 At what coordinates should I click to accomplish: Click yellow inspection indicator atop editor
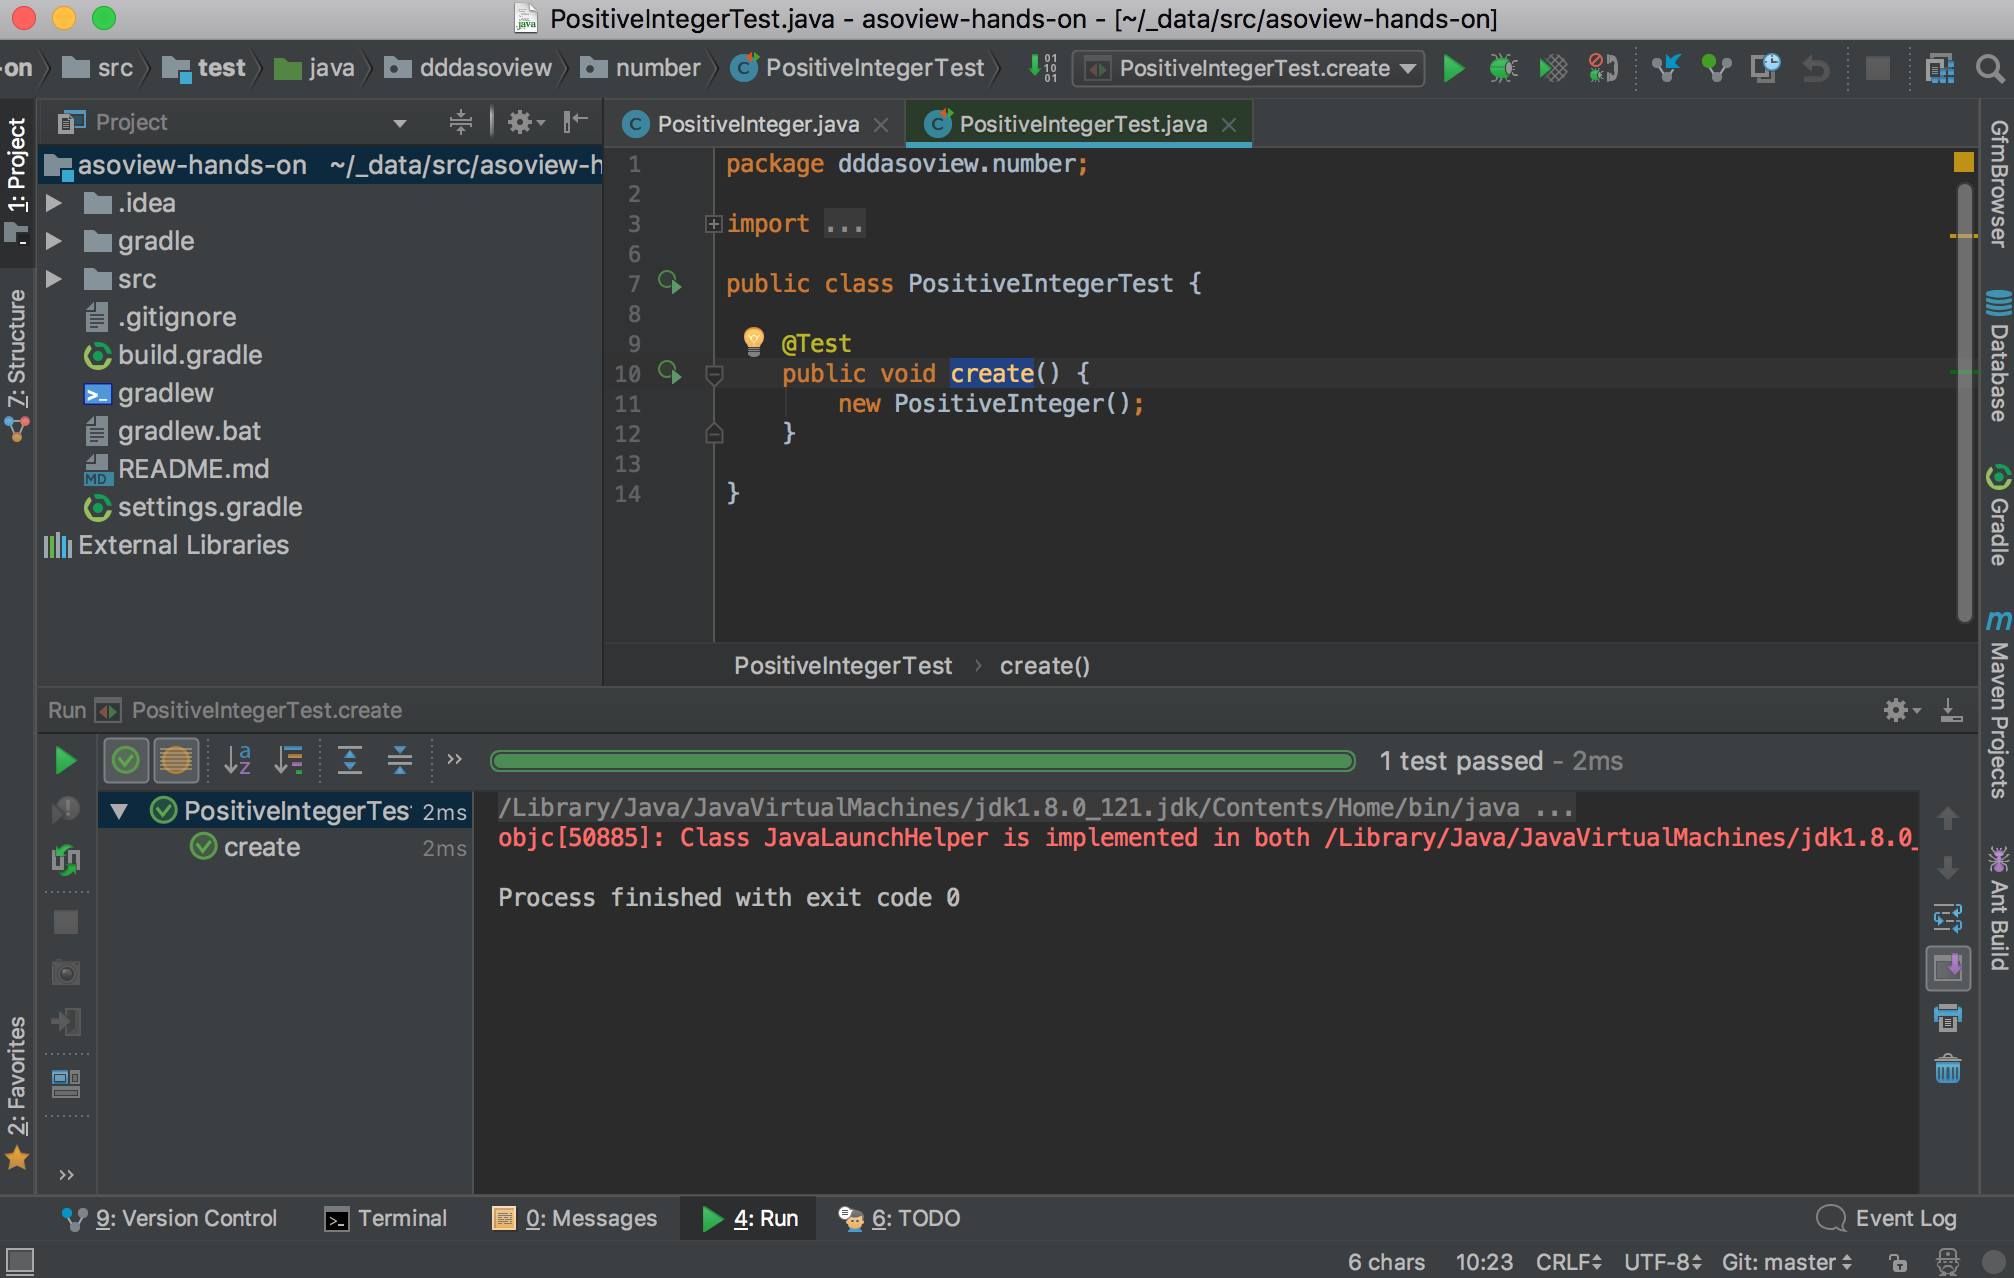coord(1964,162)
